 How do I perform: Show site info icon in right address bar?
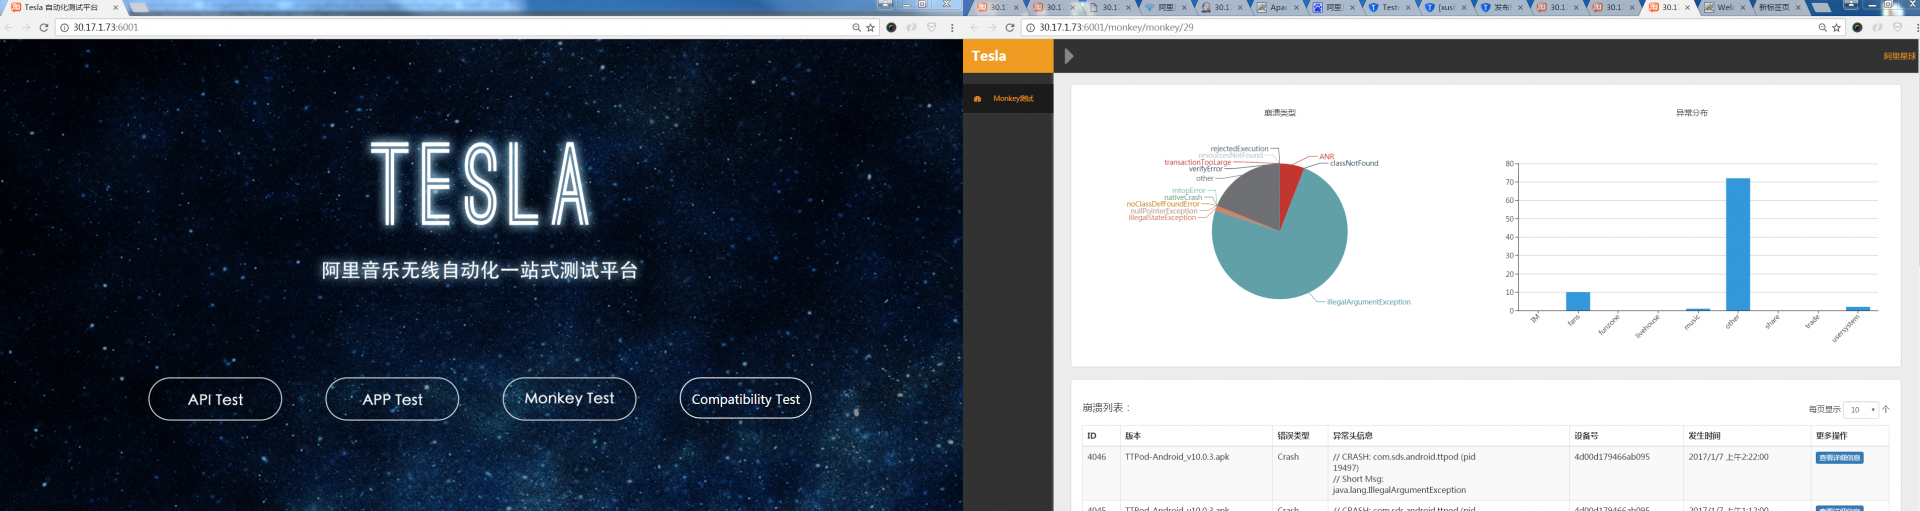pyautogui.click(x=1030, y=27)
